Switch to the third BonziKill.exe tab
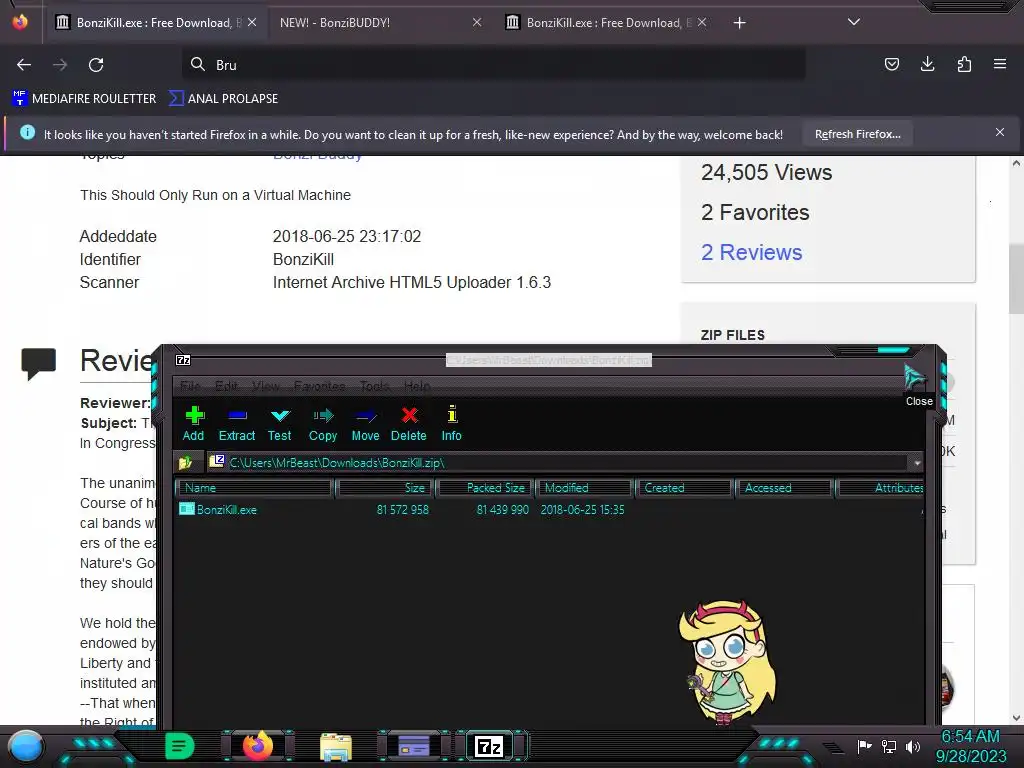1024x768 pixels. [604, 23]
